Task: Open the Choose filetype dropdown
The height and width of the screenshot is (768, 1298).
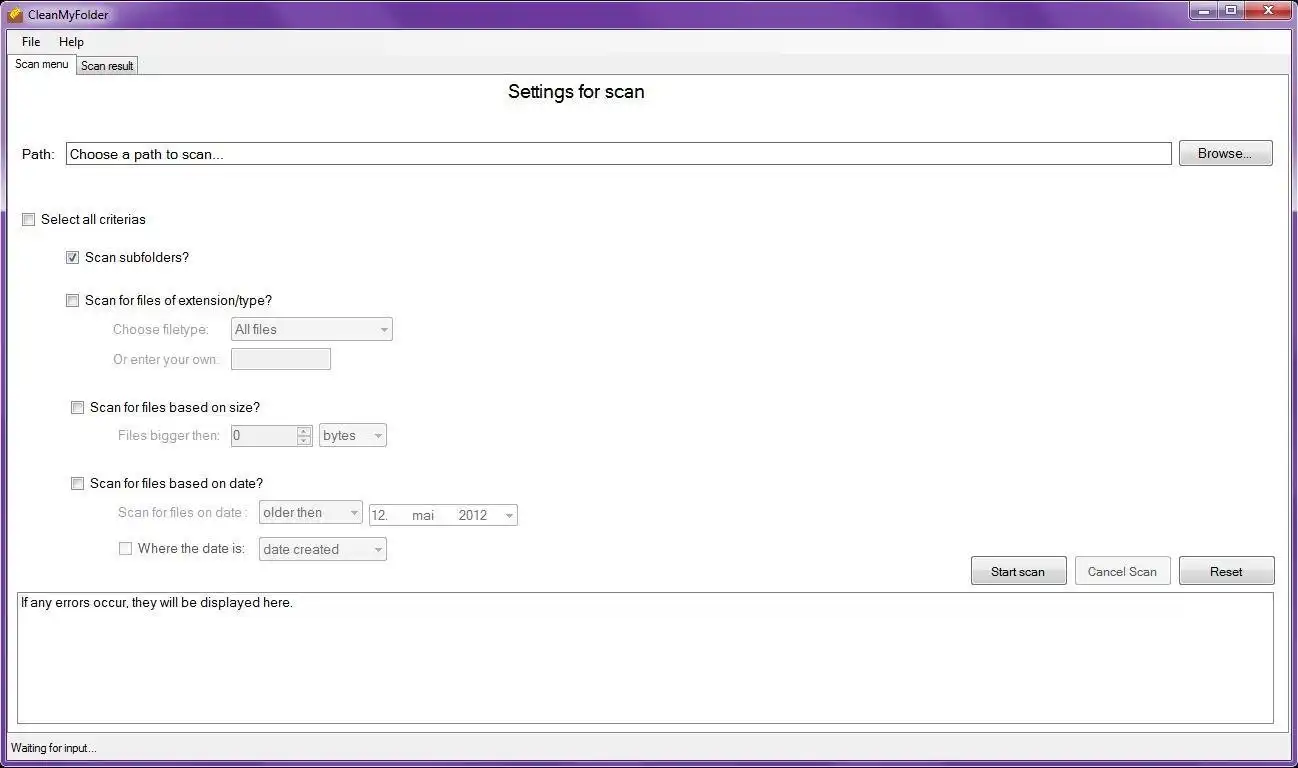Action: click(x=311, y=329)
